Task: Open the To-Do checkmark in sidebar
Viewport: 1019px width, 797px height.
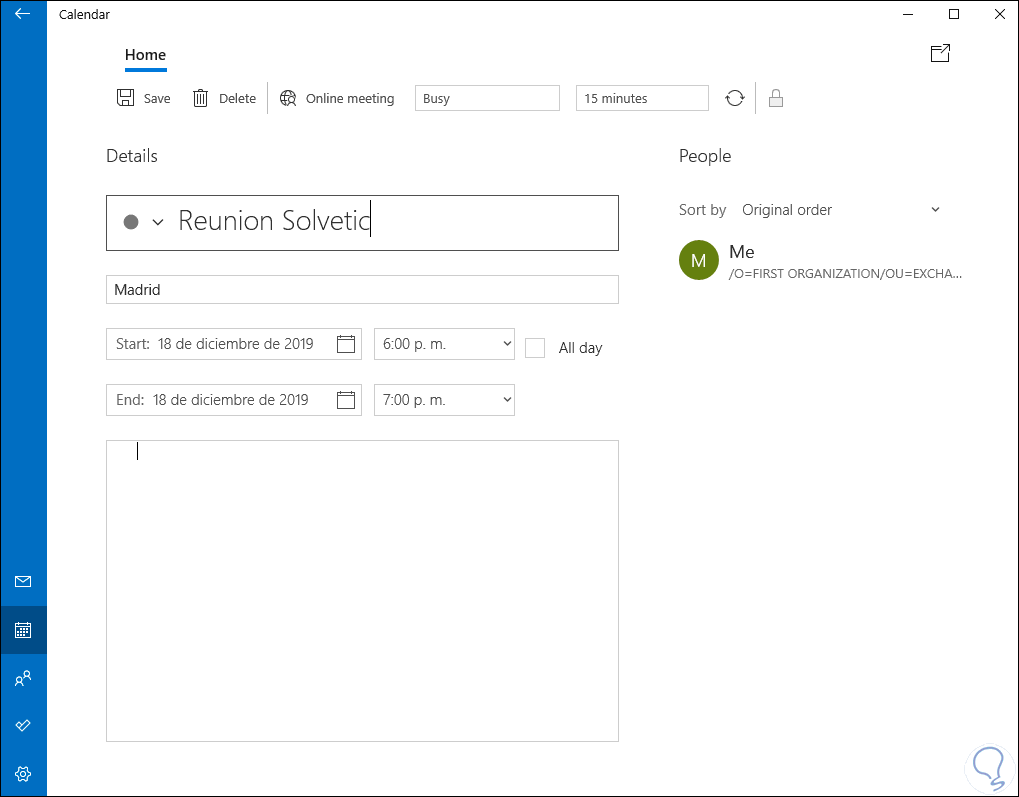Action: (x=23, y=725)
